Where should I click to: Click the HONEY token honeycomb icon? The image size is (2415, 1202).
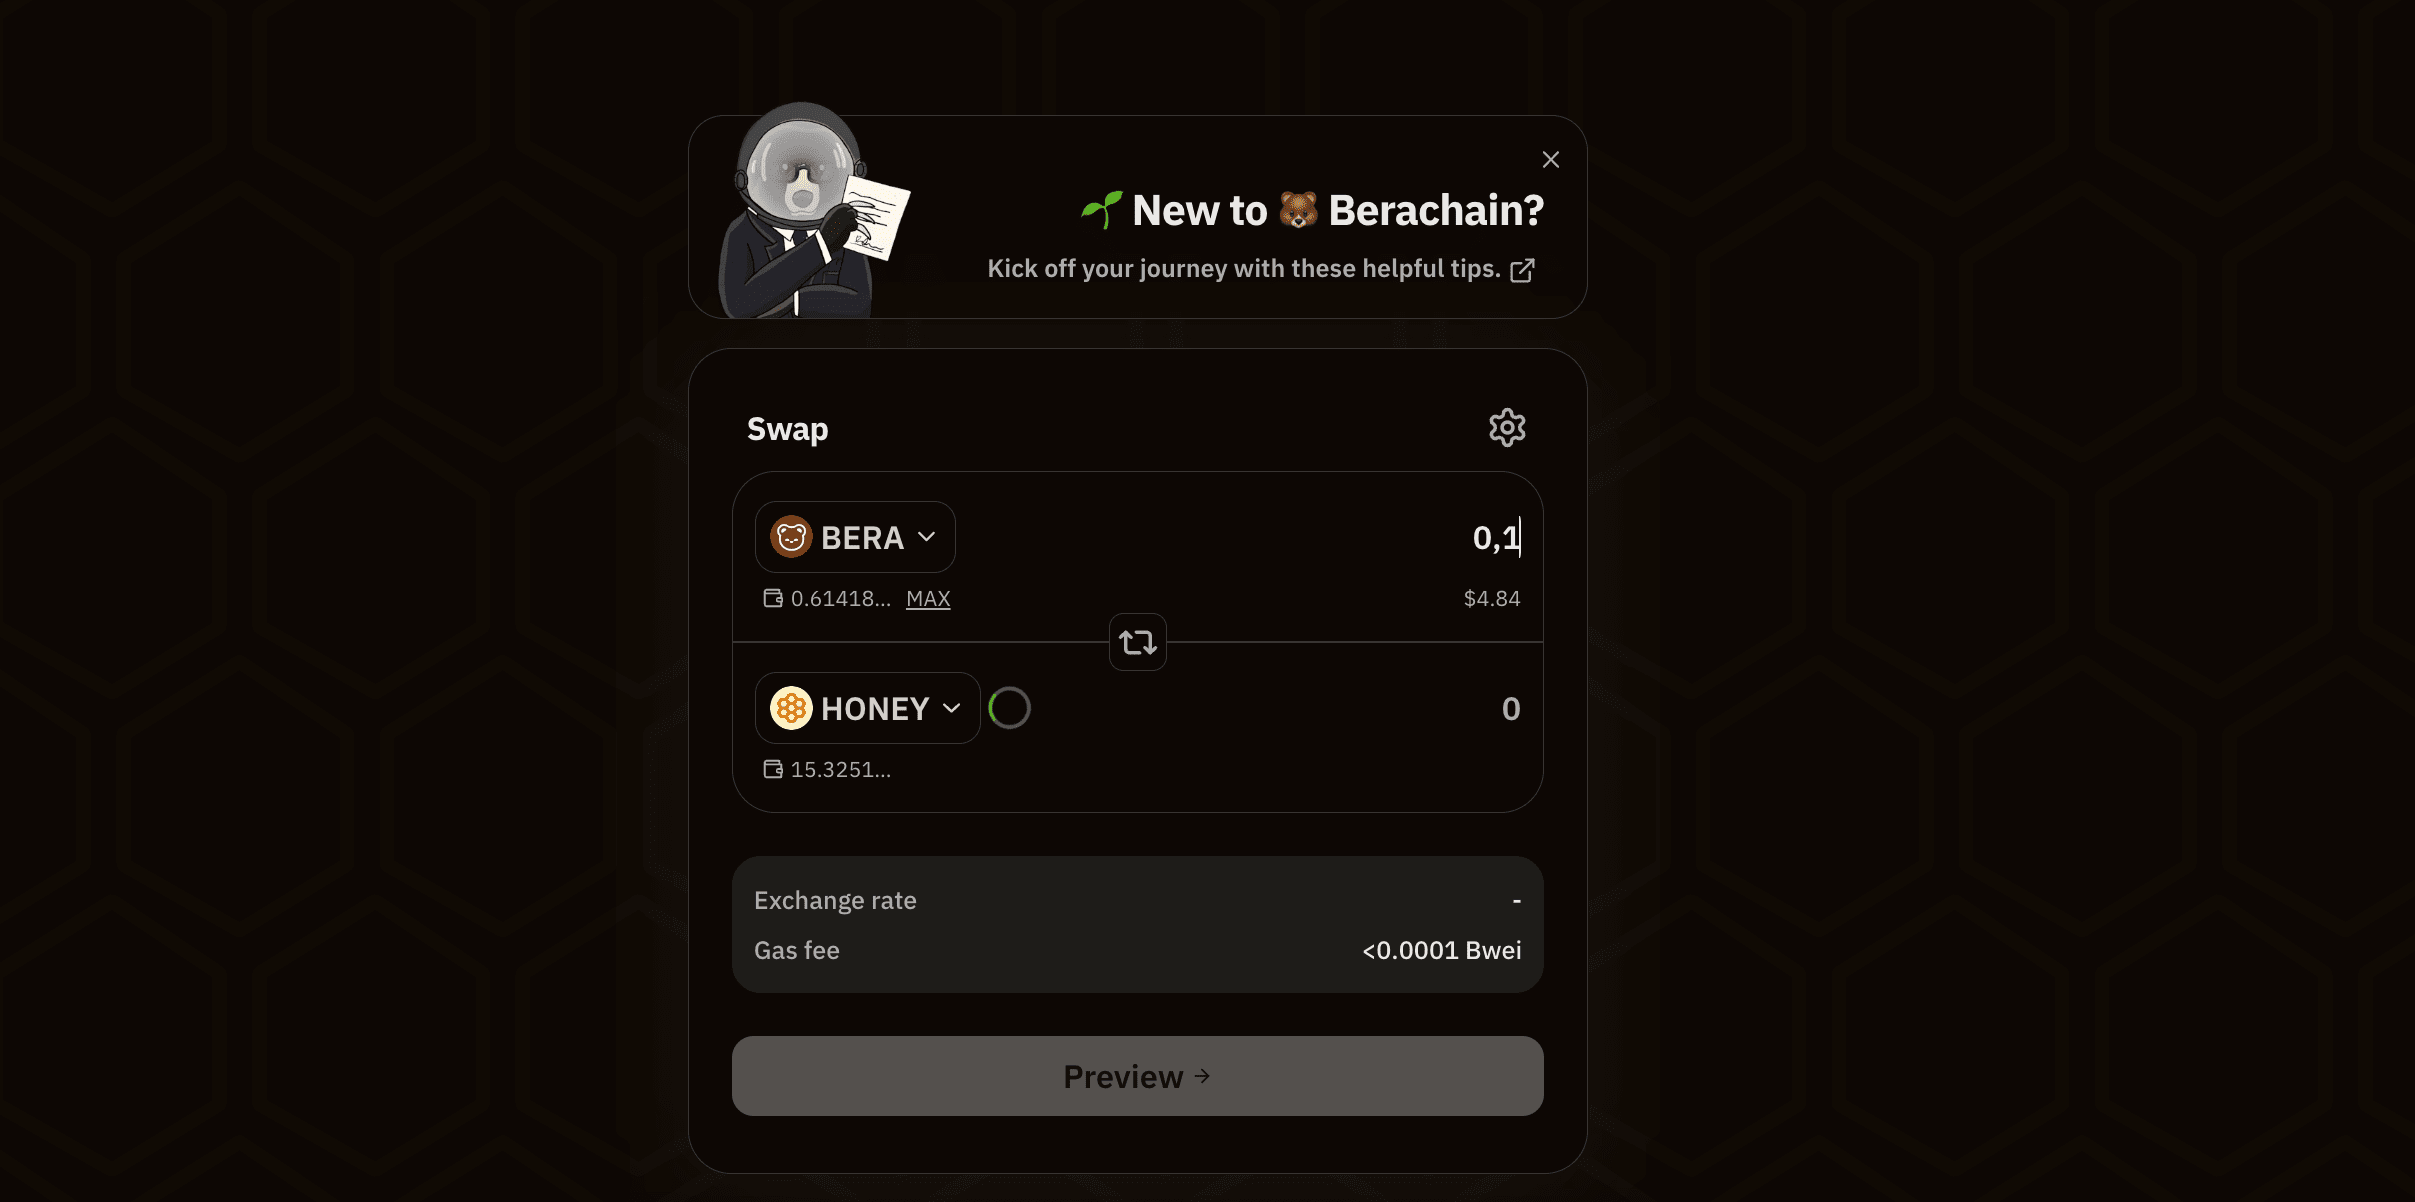click(x=790, y=708)
